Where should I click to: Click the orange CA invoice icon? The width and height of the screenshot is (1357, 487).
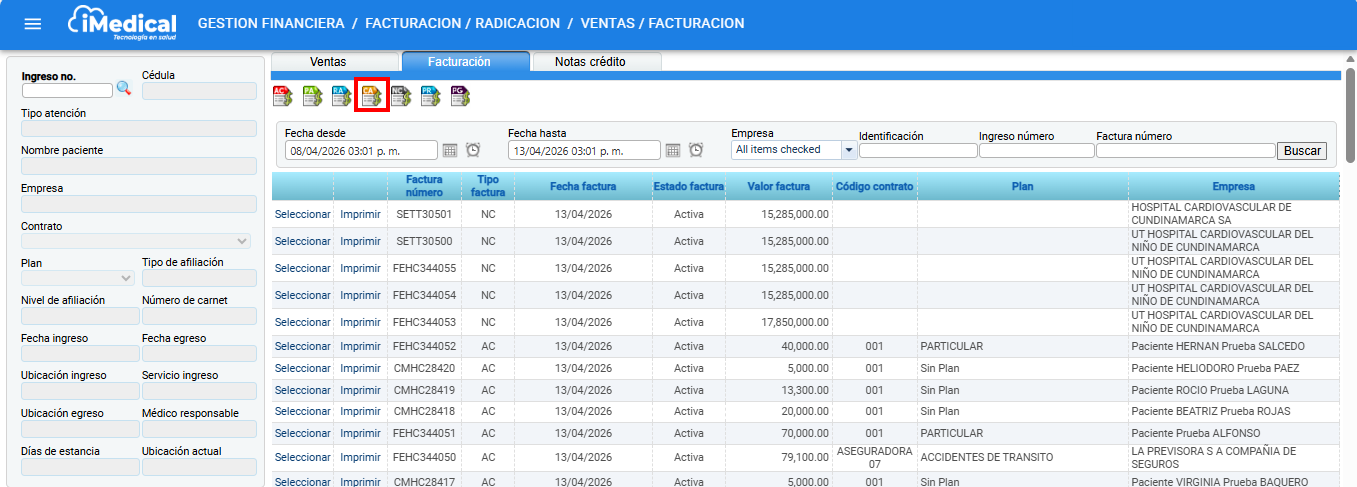click(372, 96)
